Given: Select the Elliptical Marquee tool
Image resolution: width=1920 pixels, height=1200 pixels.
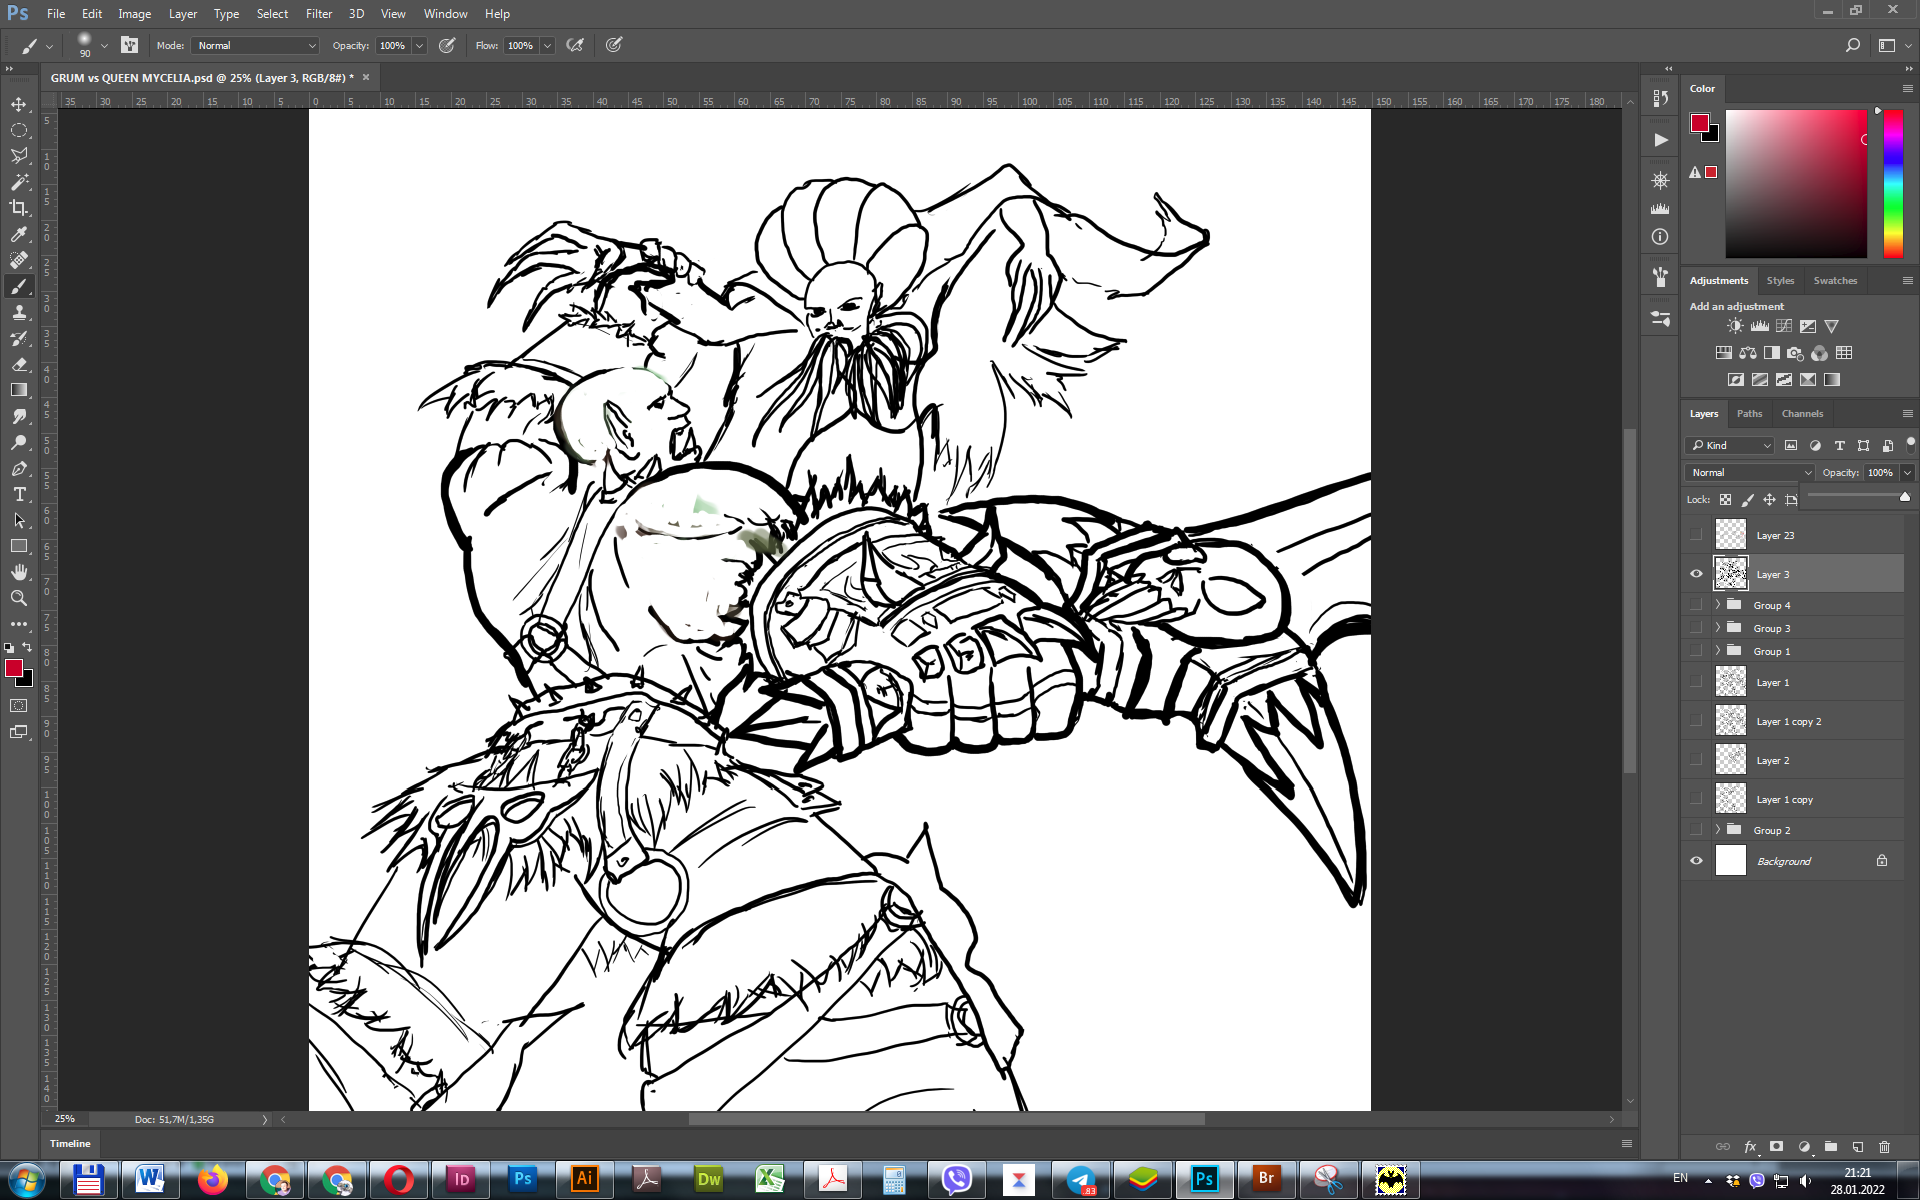Looking at the screenshot, I should point(19,130).
